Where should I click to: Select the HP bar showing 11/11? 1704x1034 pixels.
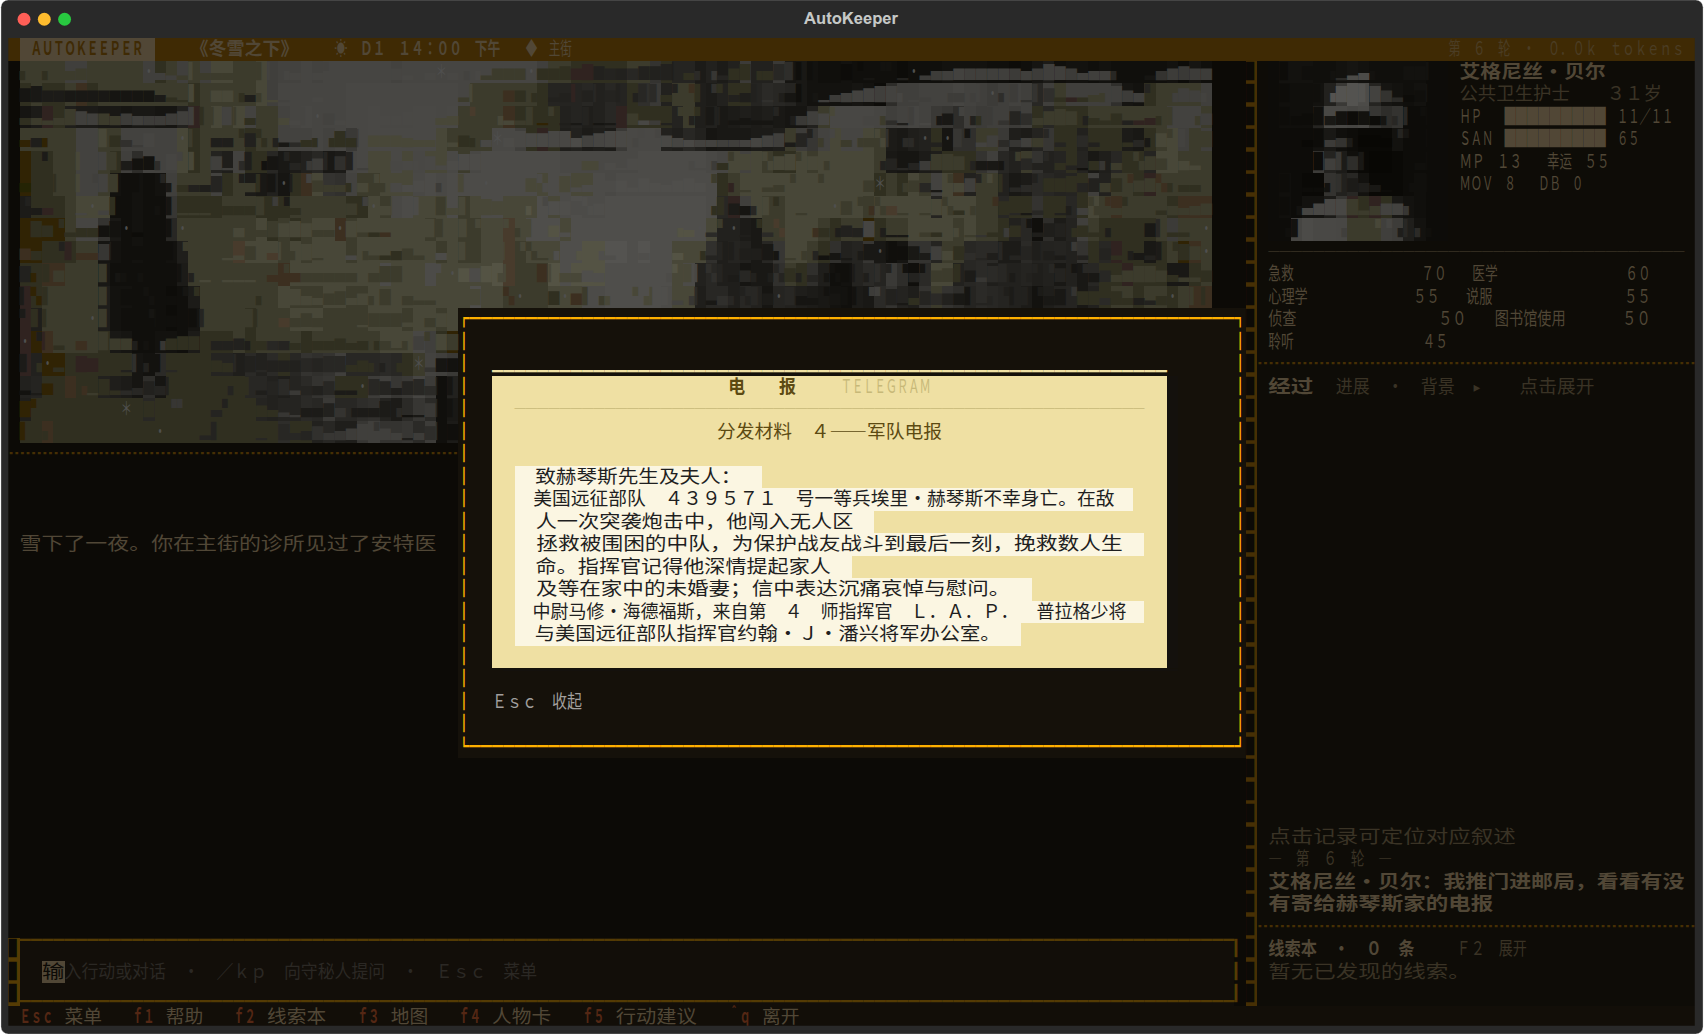(x=1555, y=116)
